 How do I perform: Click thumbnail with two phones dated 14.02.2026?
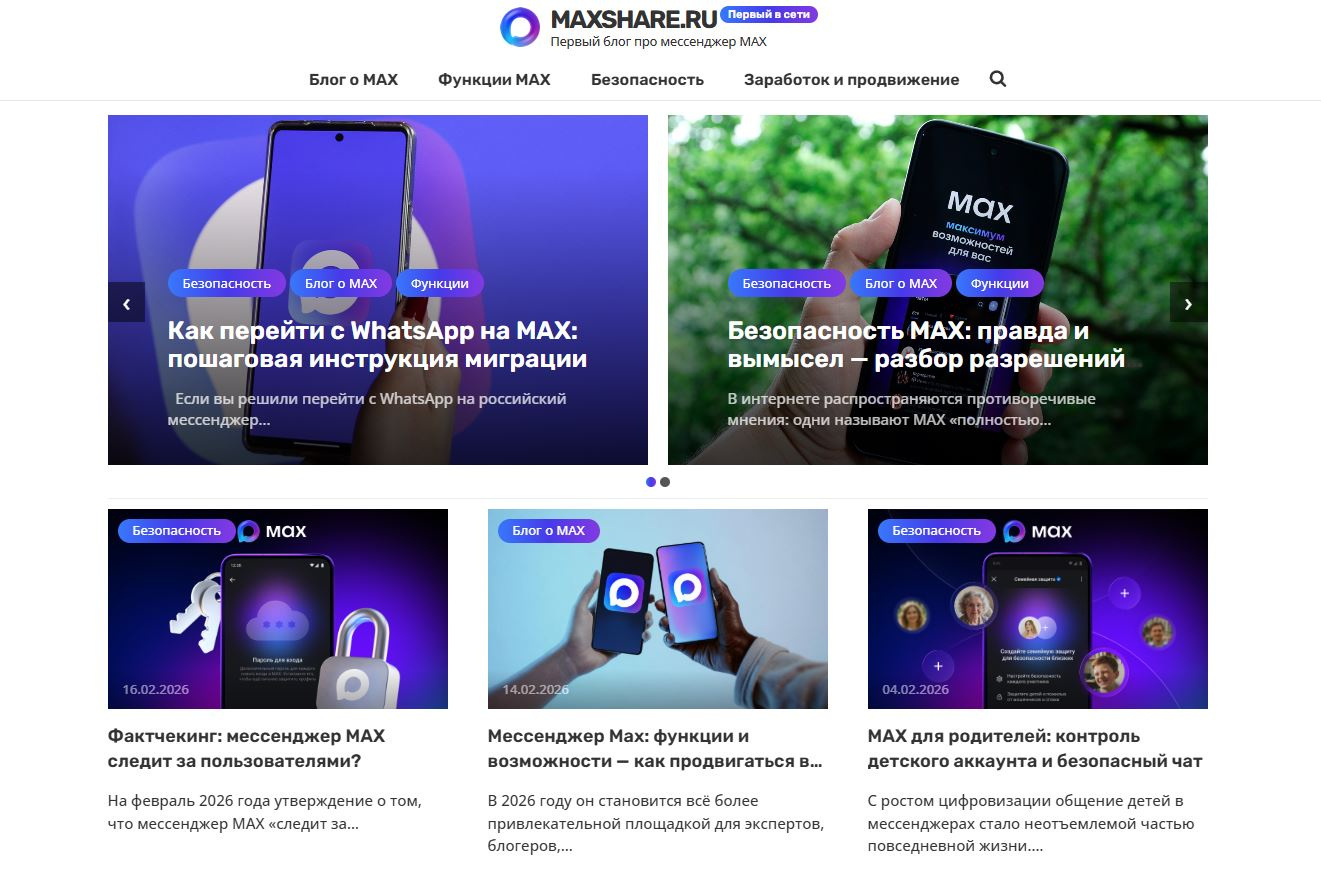[x=658, y=609]
